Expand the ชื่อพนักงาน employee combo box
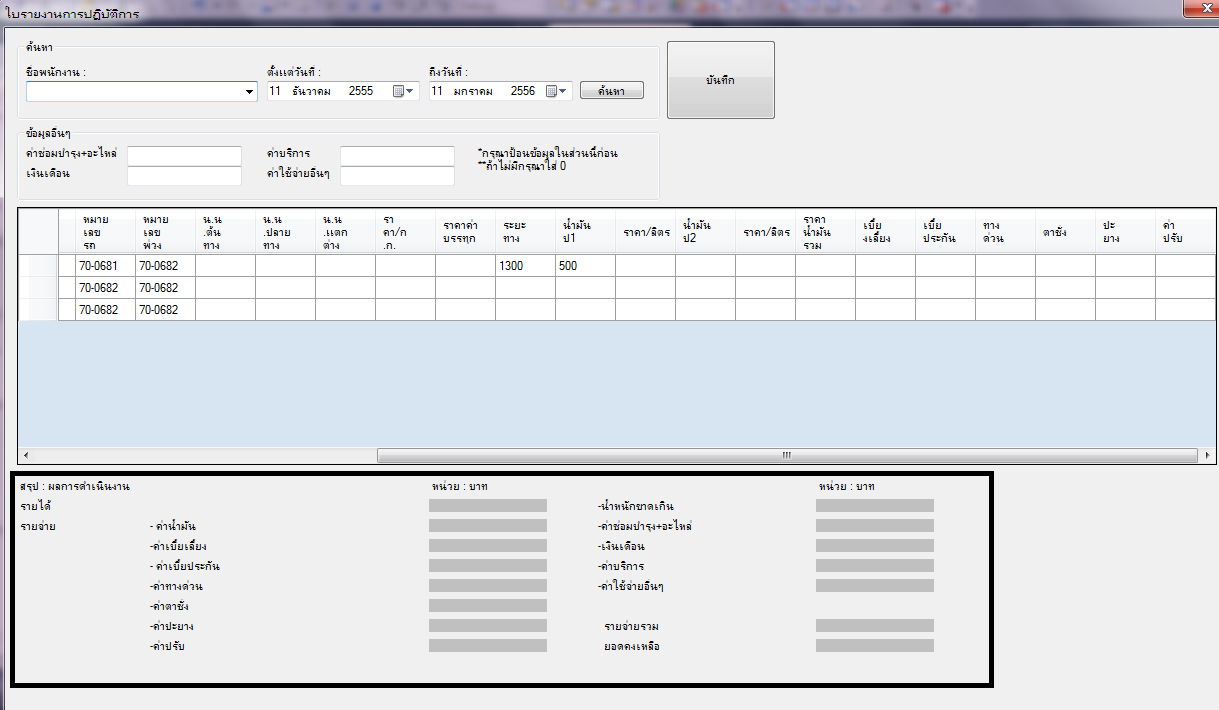Image resolution: width=1219 pixels, height=710 pixels. 250,92
